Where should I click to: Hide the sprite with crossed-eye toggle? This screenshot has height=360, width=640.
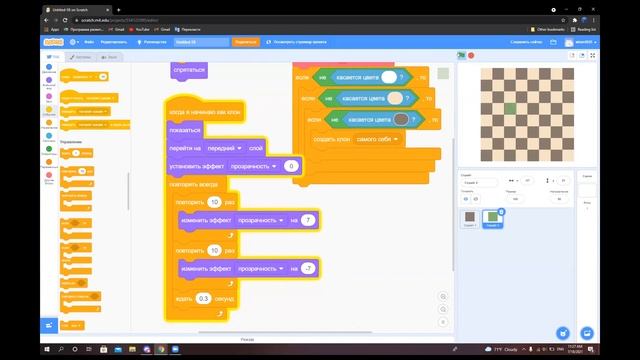[x=476, y=199]
